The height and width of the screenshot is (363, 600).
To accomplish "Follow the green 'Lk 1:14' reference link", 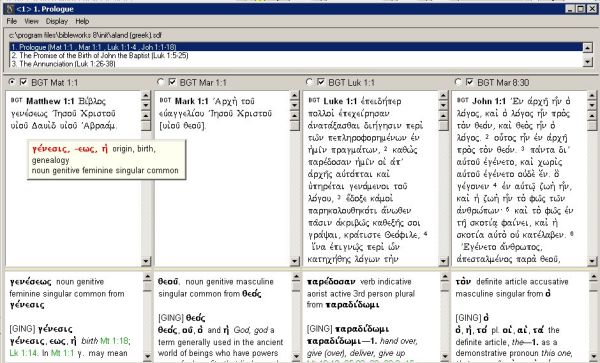I will (x=24, y=353).
